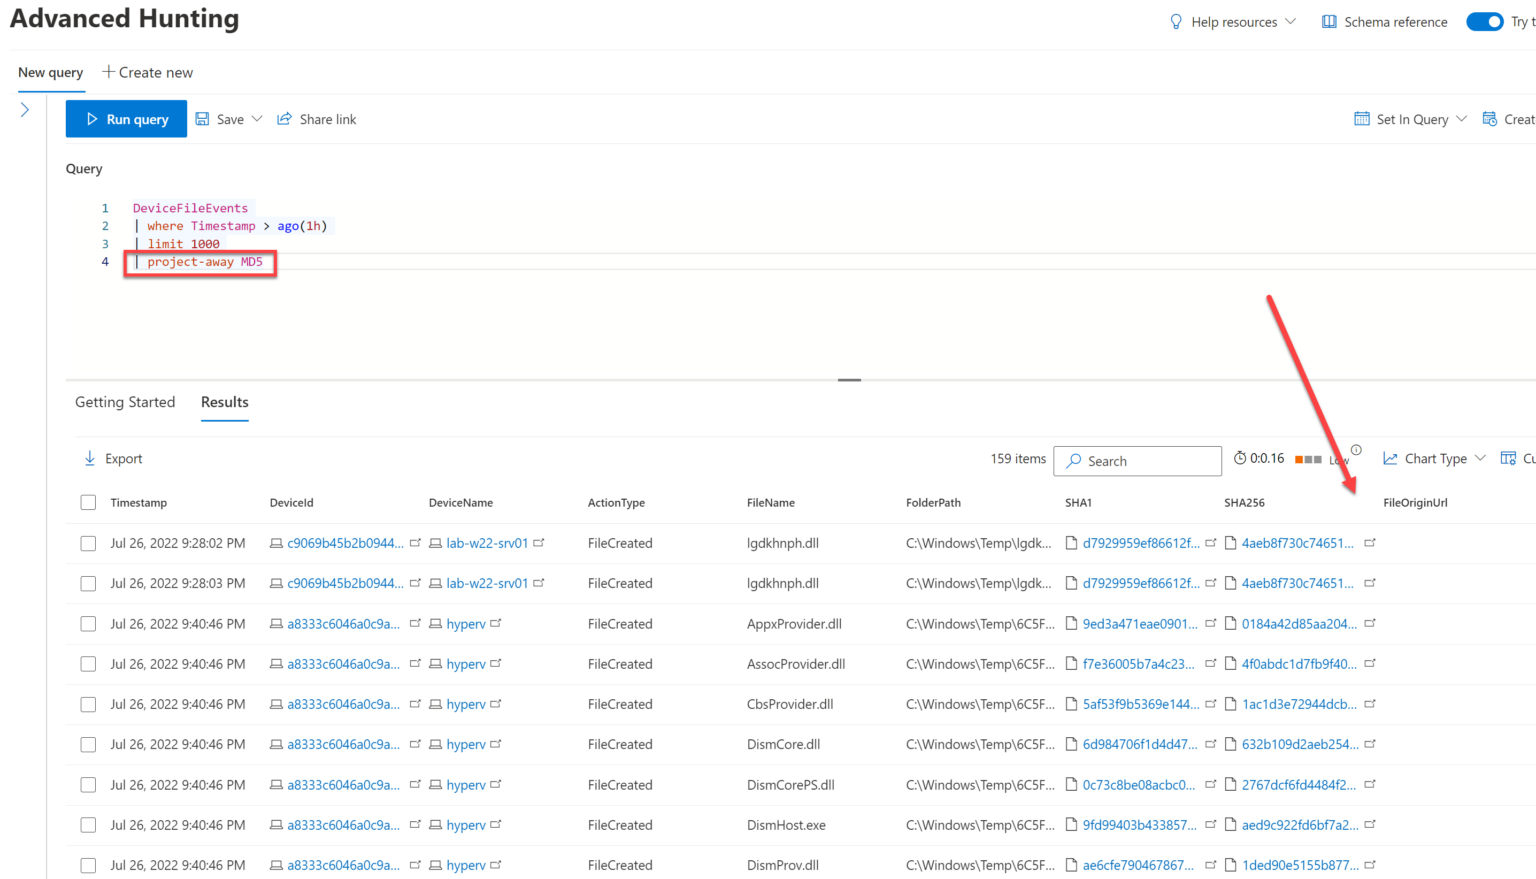Image resolution: width=1536 pixels, height=879 pixels.
Task: Click the info icon beside Low usage
Action: pyautogui.click(x=1356, y=450)
